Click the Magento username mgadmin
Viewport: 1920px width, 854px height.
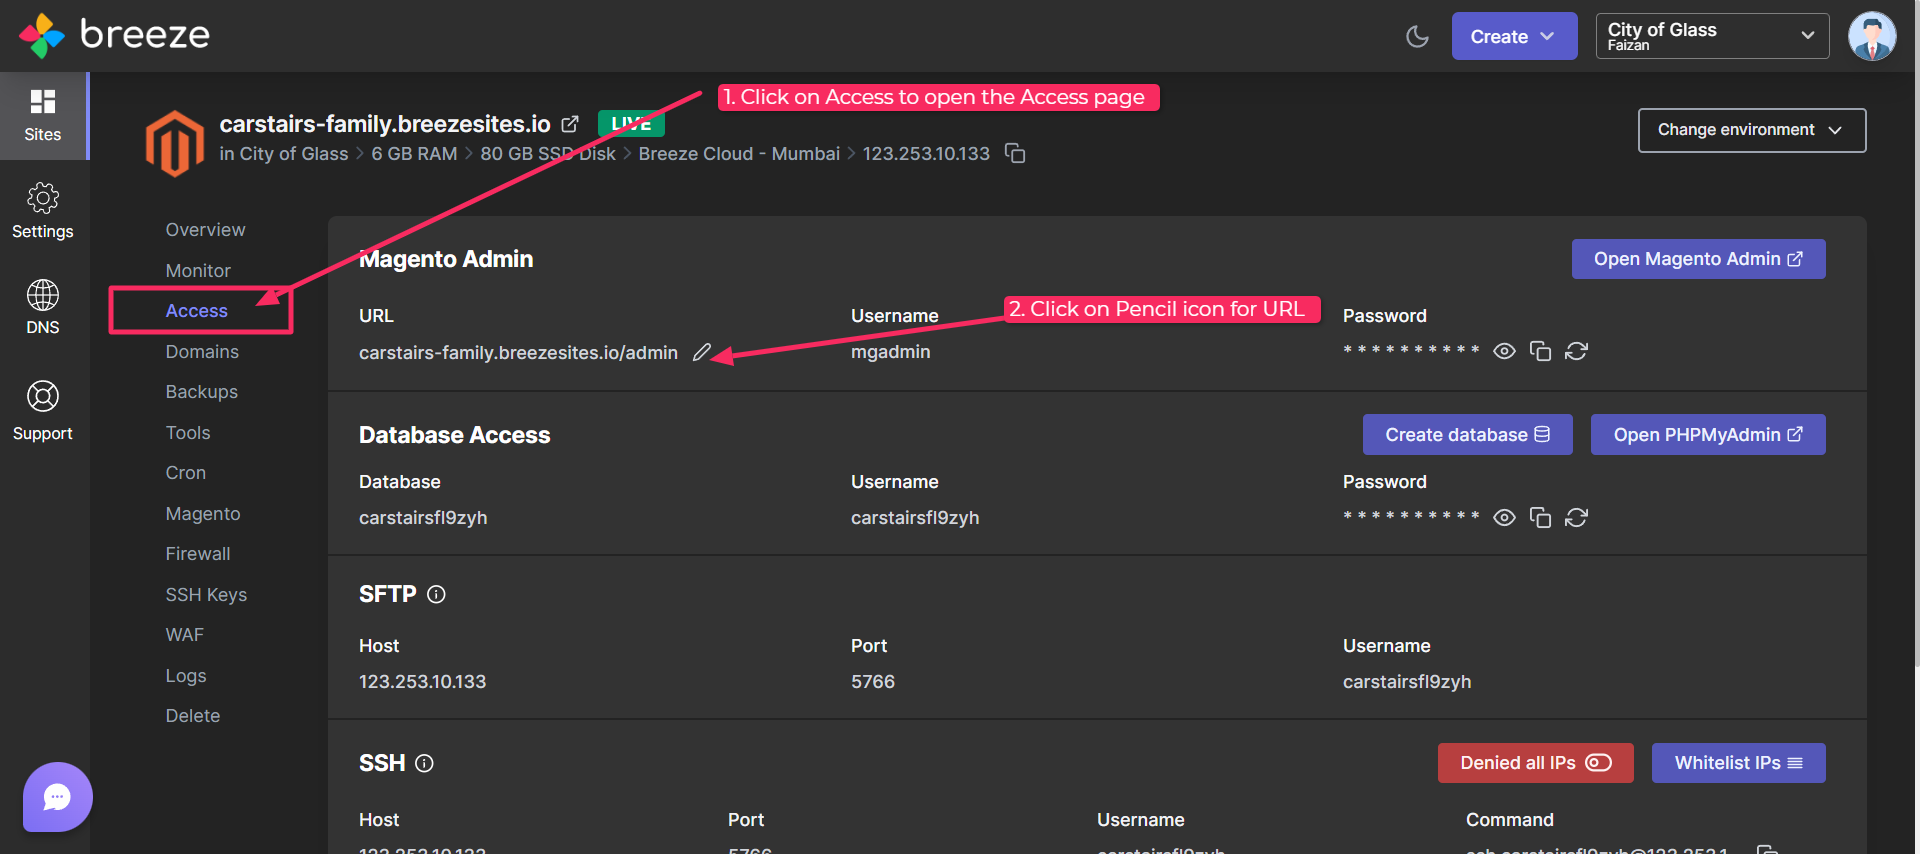pyautogui.click(x=890, y=352)
